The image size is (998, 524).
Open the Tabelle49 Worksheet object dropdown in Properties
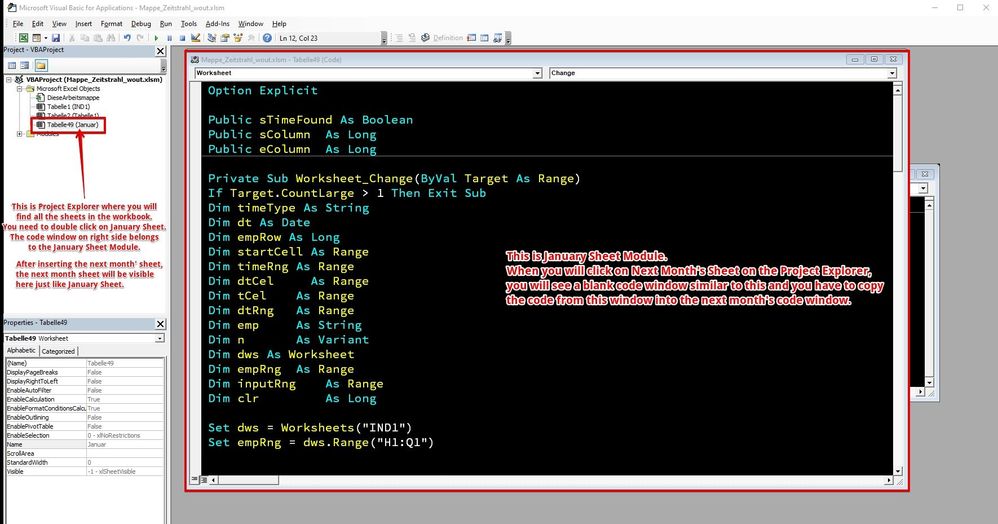click(159, 338)
